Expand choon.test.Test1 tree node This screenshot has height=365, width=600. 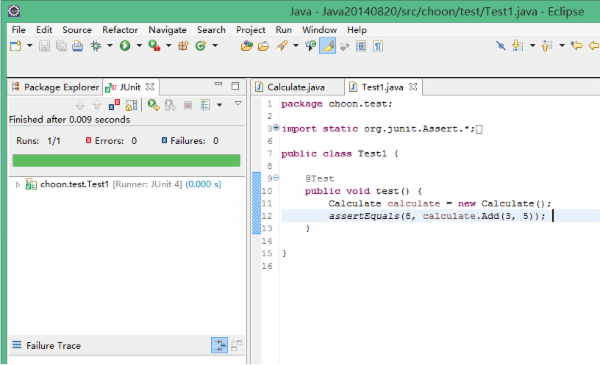point(18,184)
